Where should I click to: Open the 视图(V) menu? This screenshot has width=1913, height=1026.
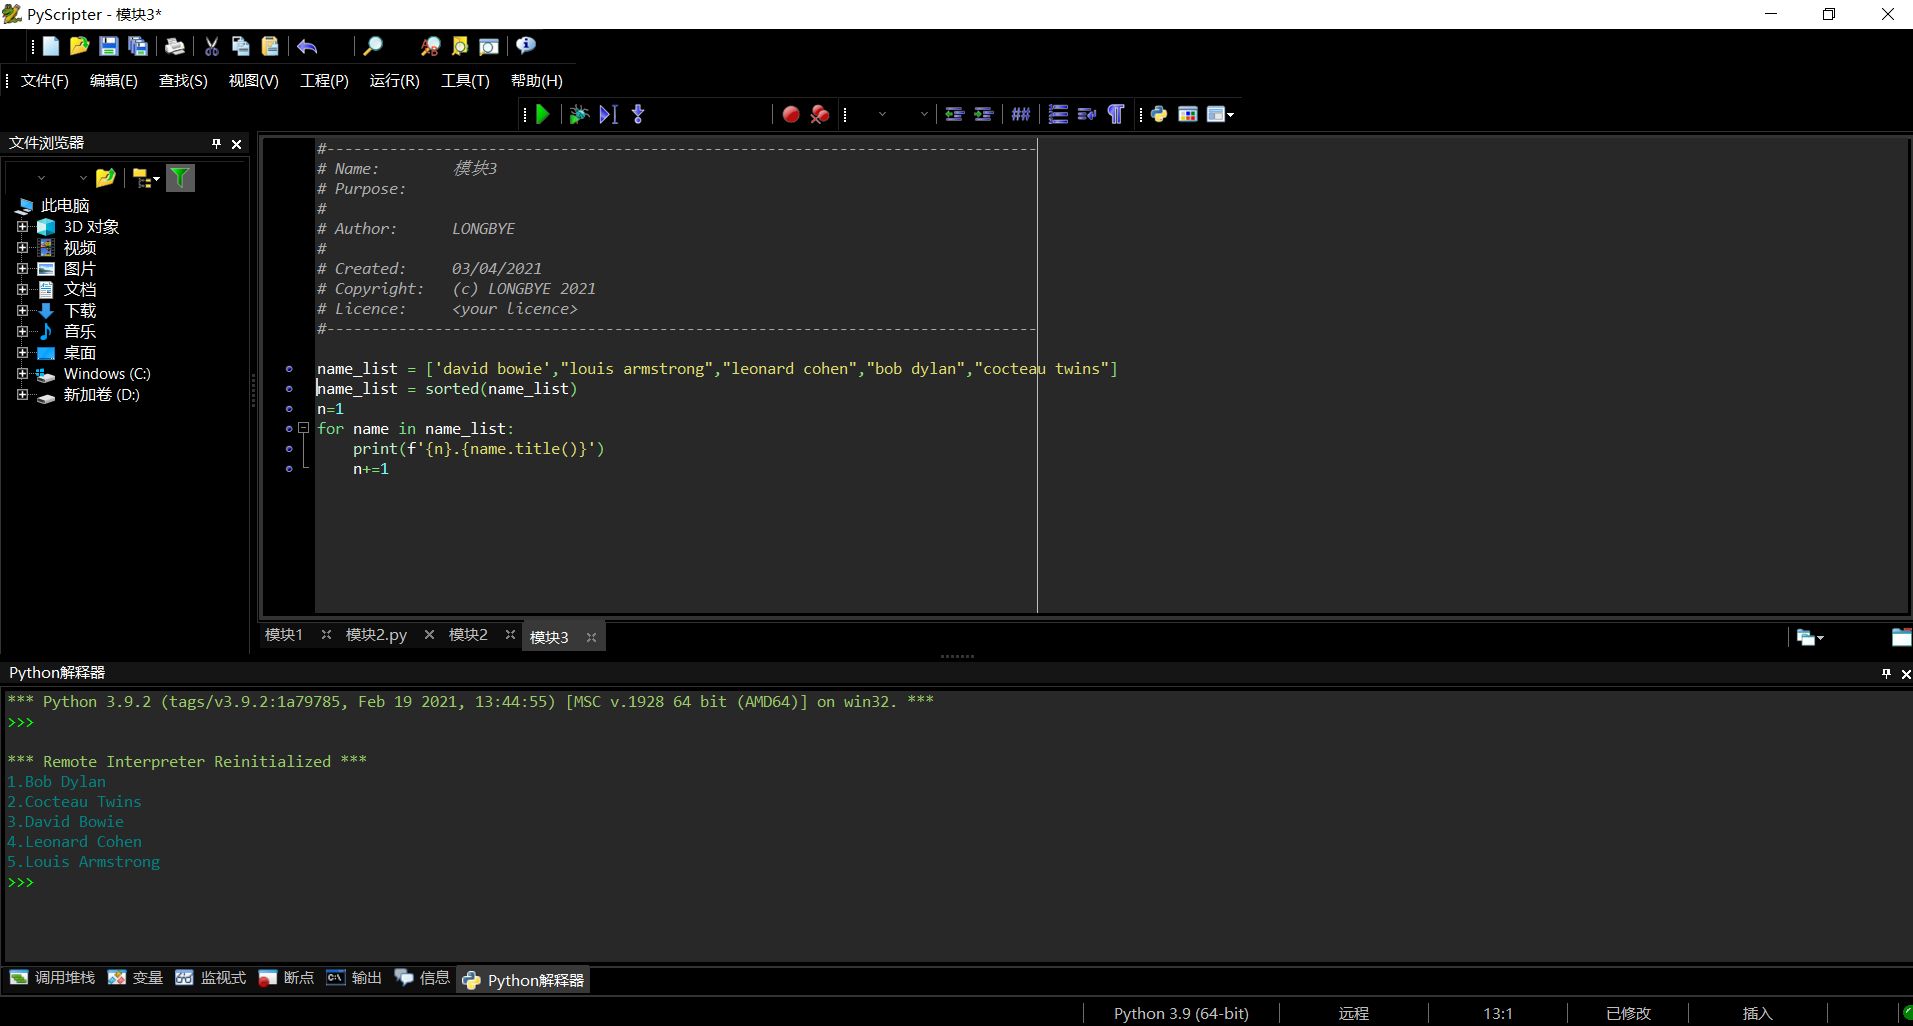[x=254, y=81]
